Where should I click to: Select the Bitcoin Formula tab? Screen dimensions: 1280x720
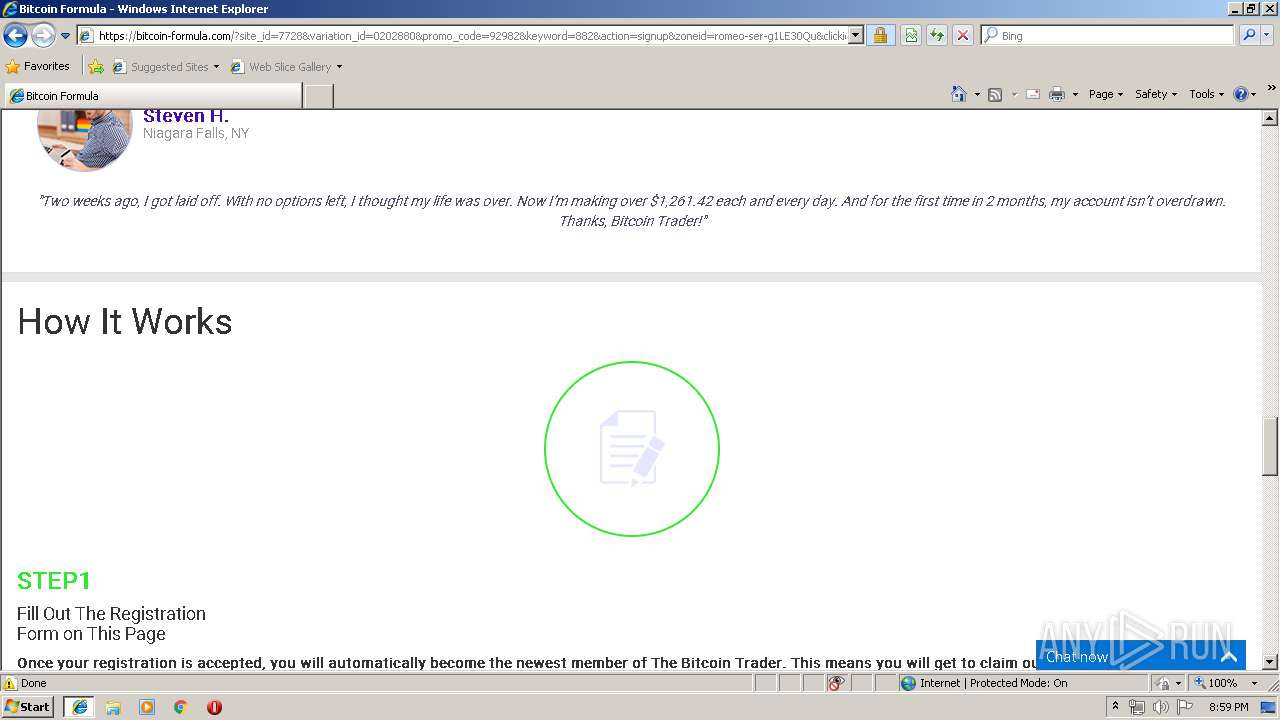pos(152,96)
